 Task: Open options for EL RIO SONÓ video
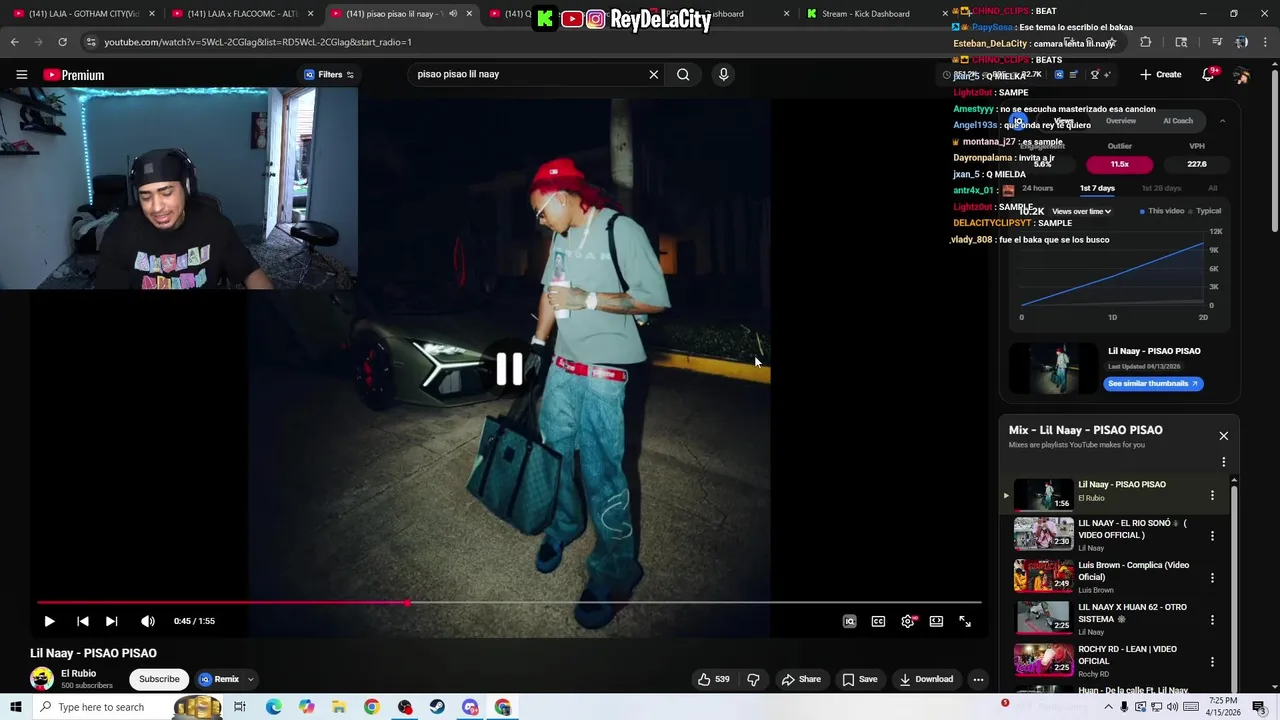[1212, 536]
